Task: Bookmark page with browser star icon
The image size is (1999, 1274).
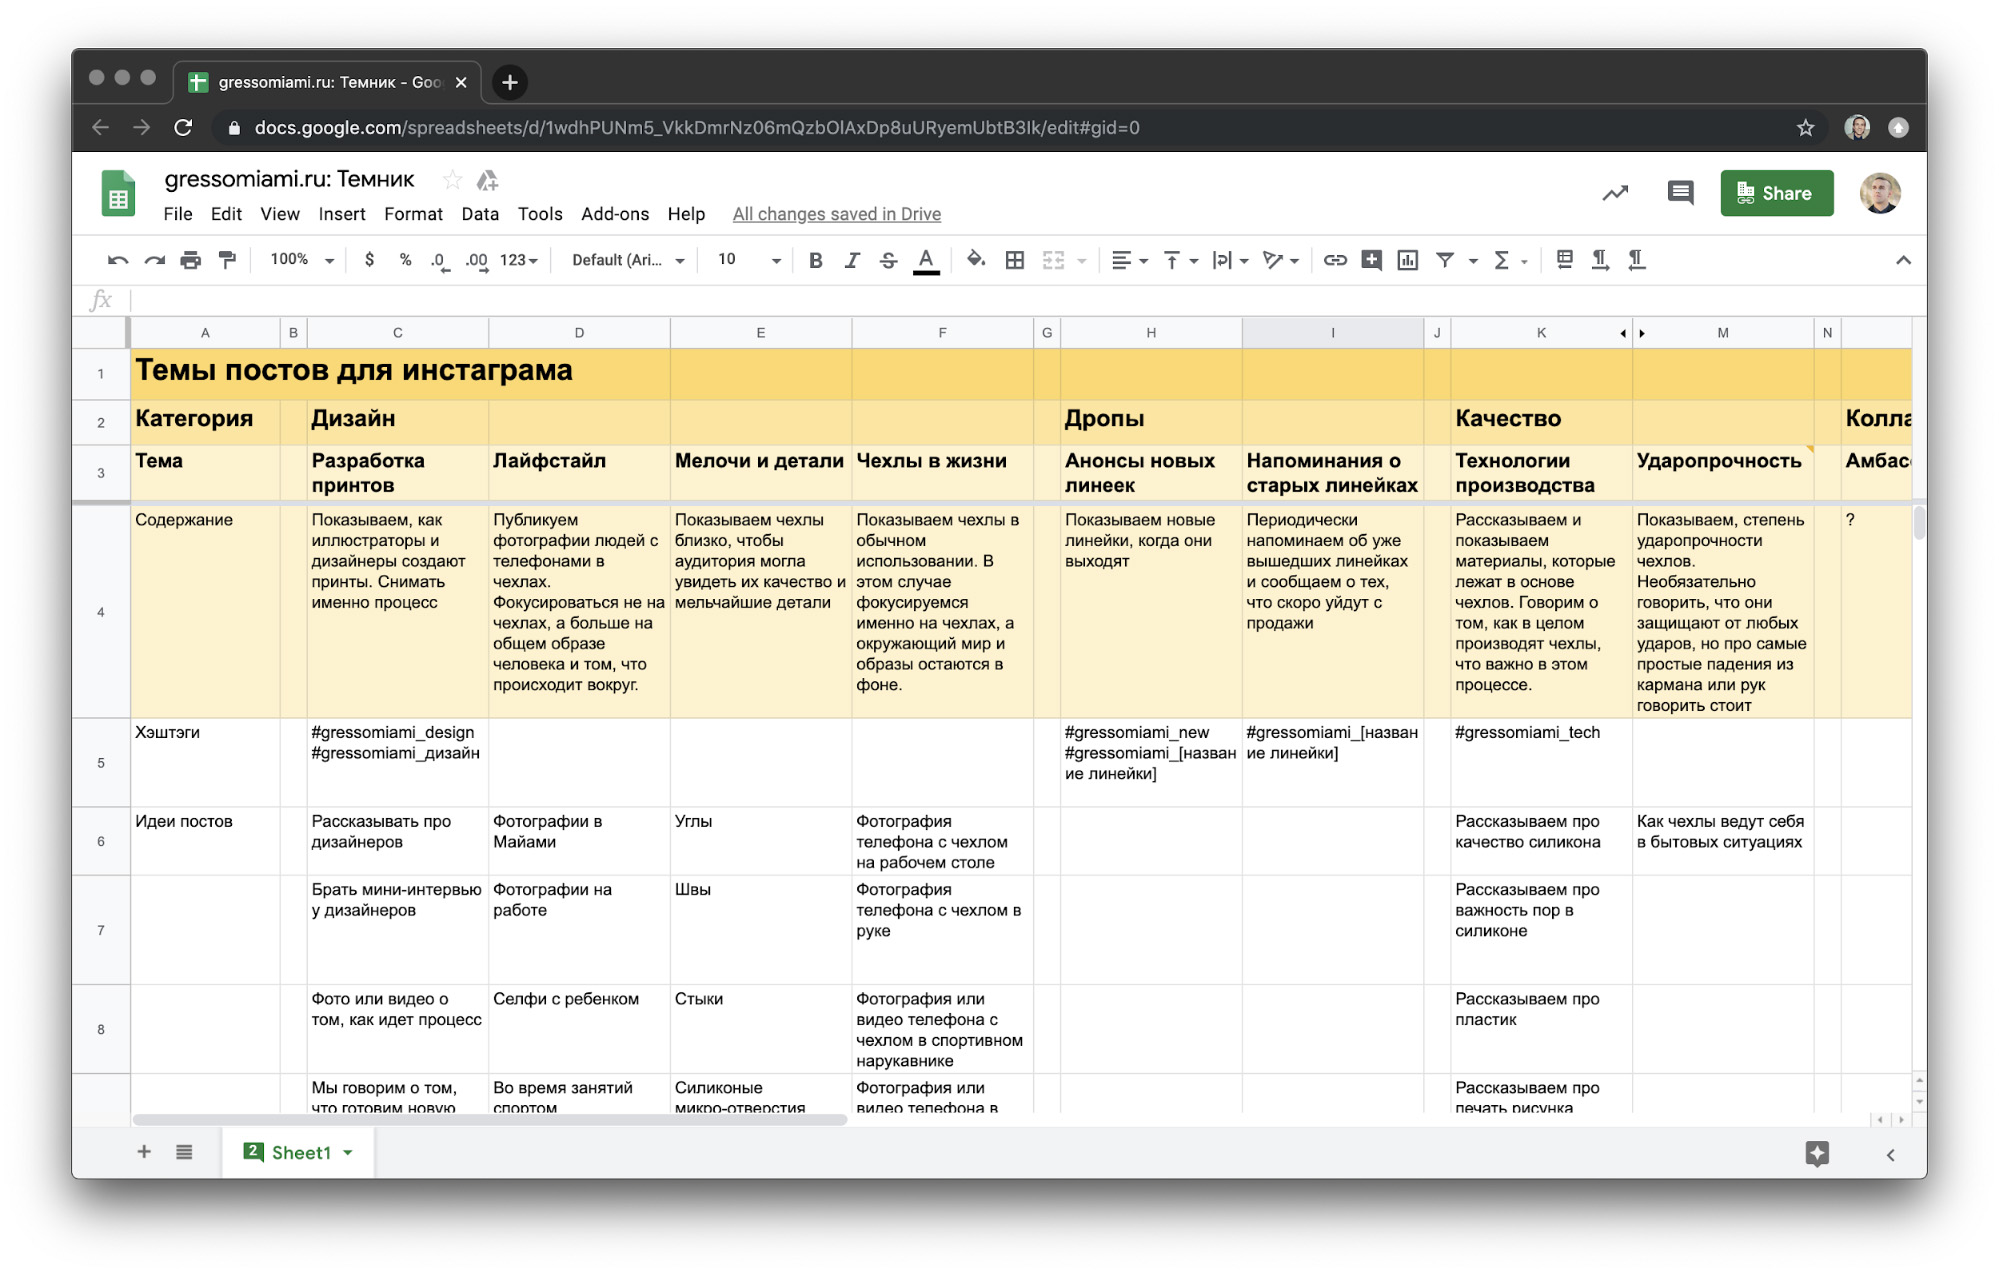Action: (x=1805, y=128)
